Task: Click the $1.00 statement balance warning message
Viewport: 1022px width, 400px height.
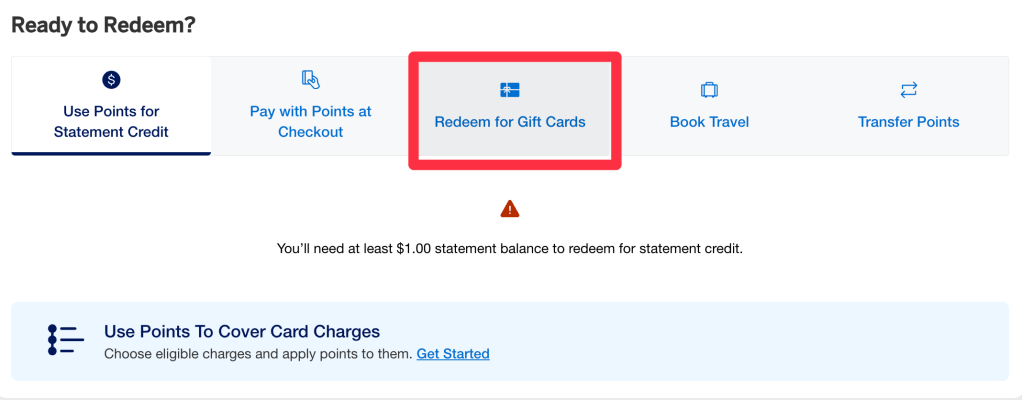Action: point(510,247)
